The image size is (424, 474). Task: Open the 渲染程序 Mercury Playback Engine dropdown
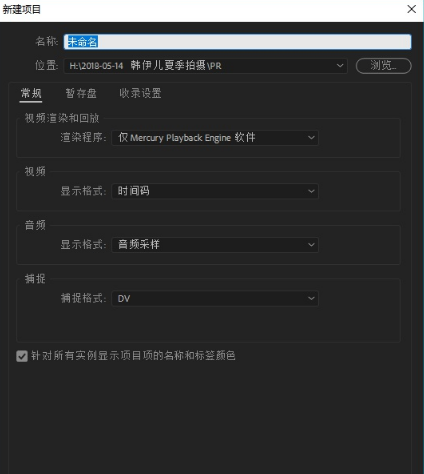tap(215, 138)
